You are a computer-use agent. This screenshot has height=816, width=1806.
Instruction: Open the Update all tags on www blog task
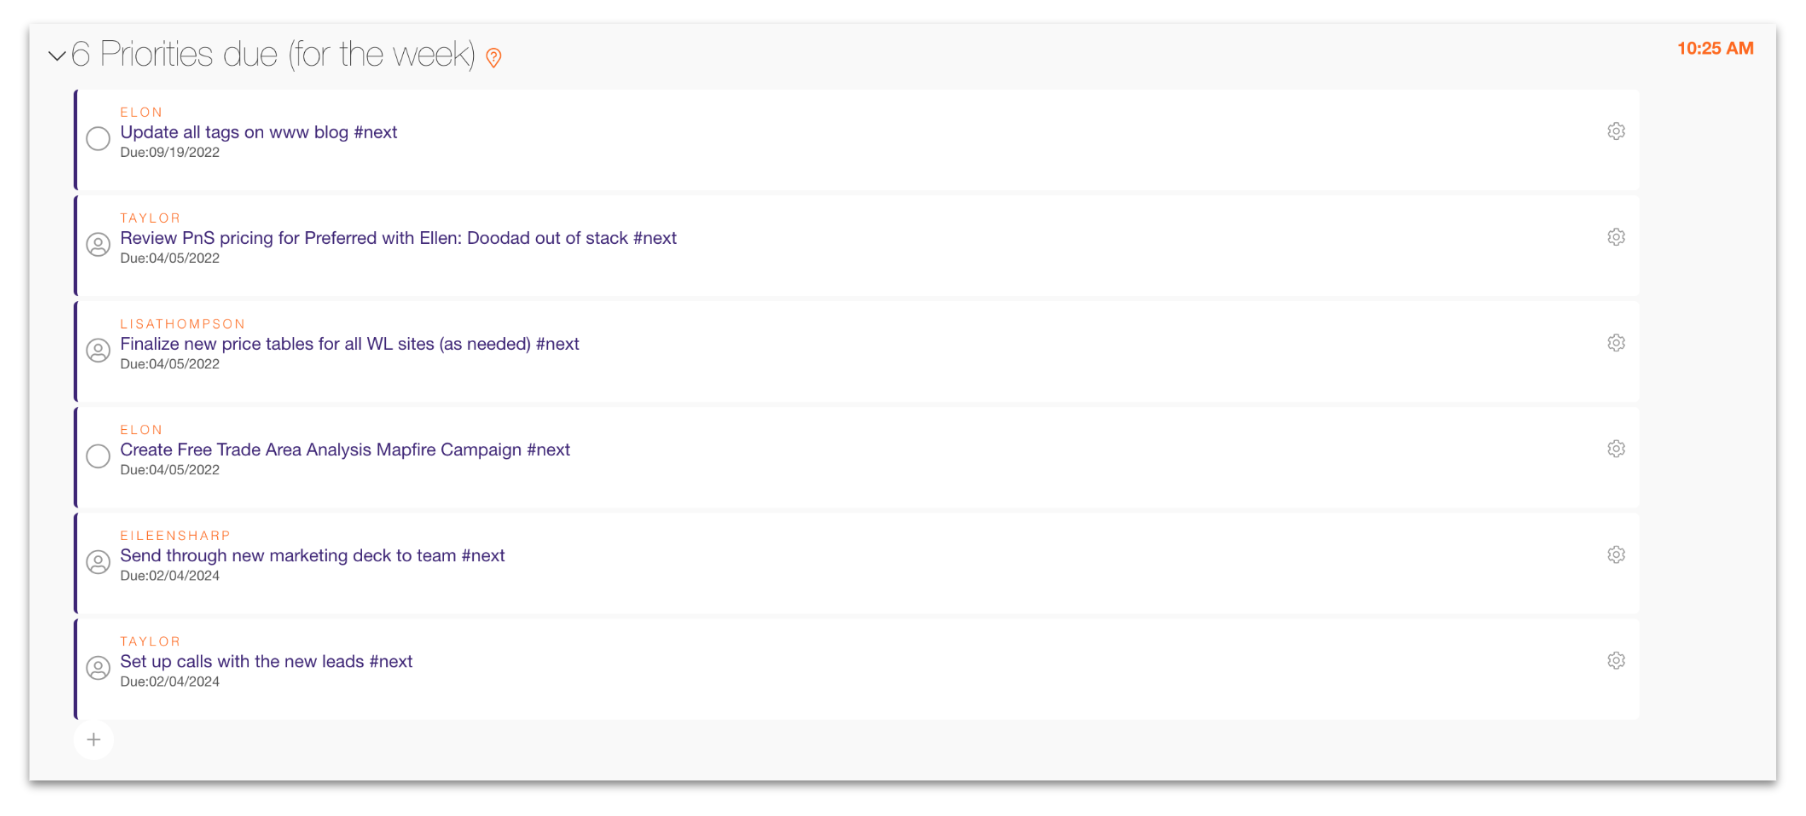click(x=258, y=133)
